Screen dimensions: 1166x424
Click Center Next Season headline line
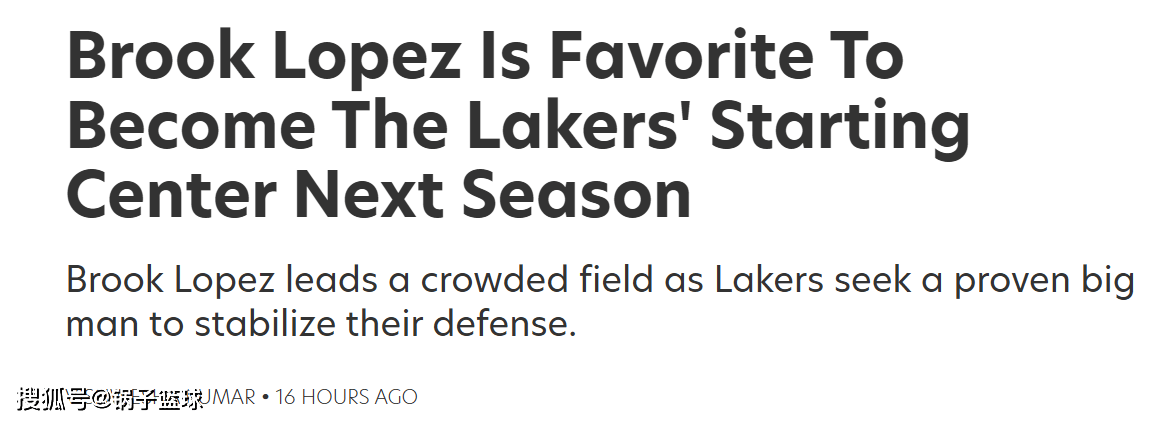pyautogui.click(x=379, y=196)
